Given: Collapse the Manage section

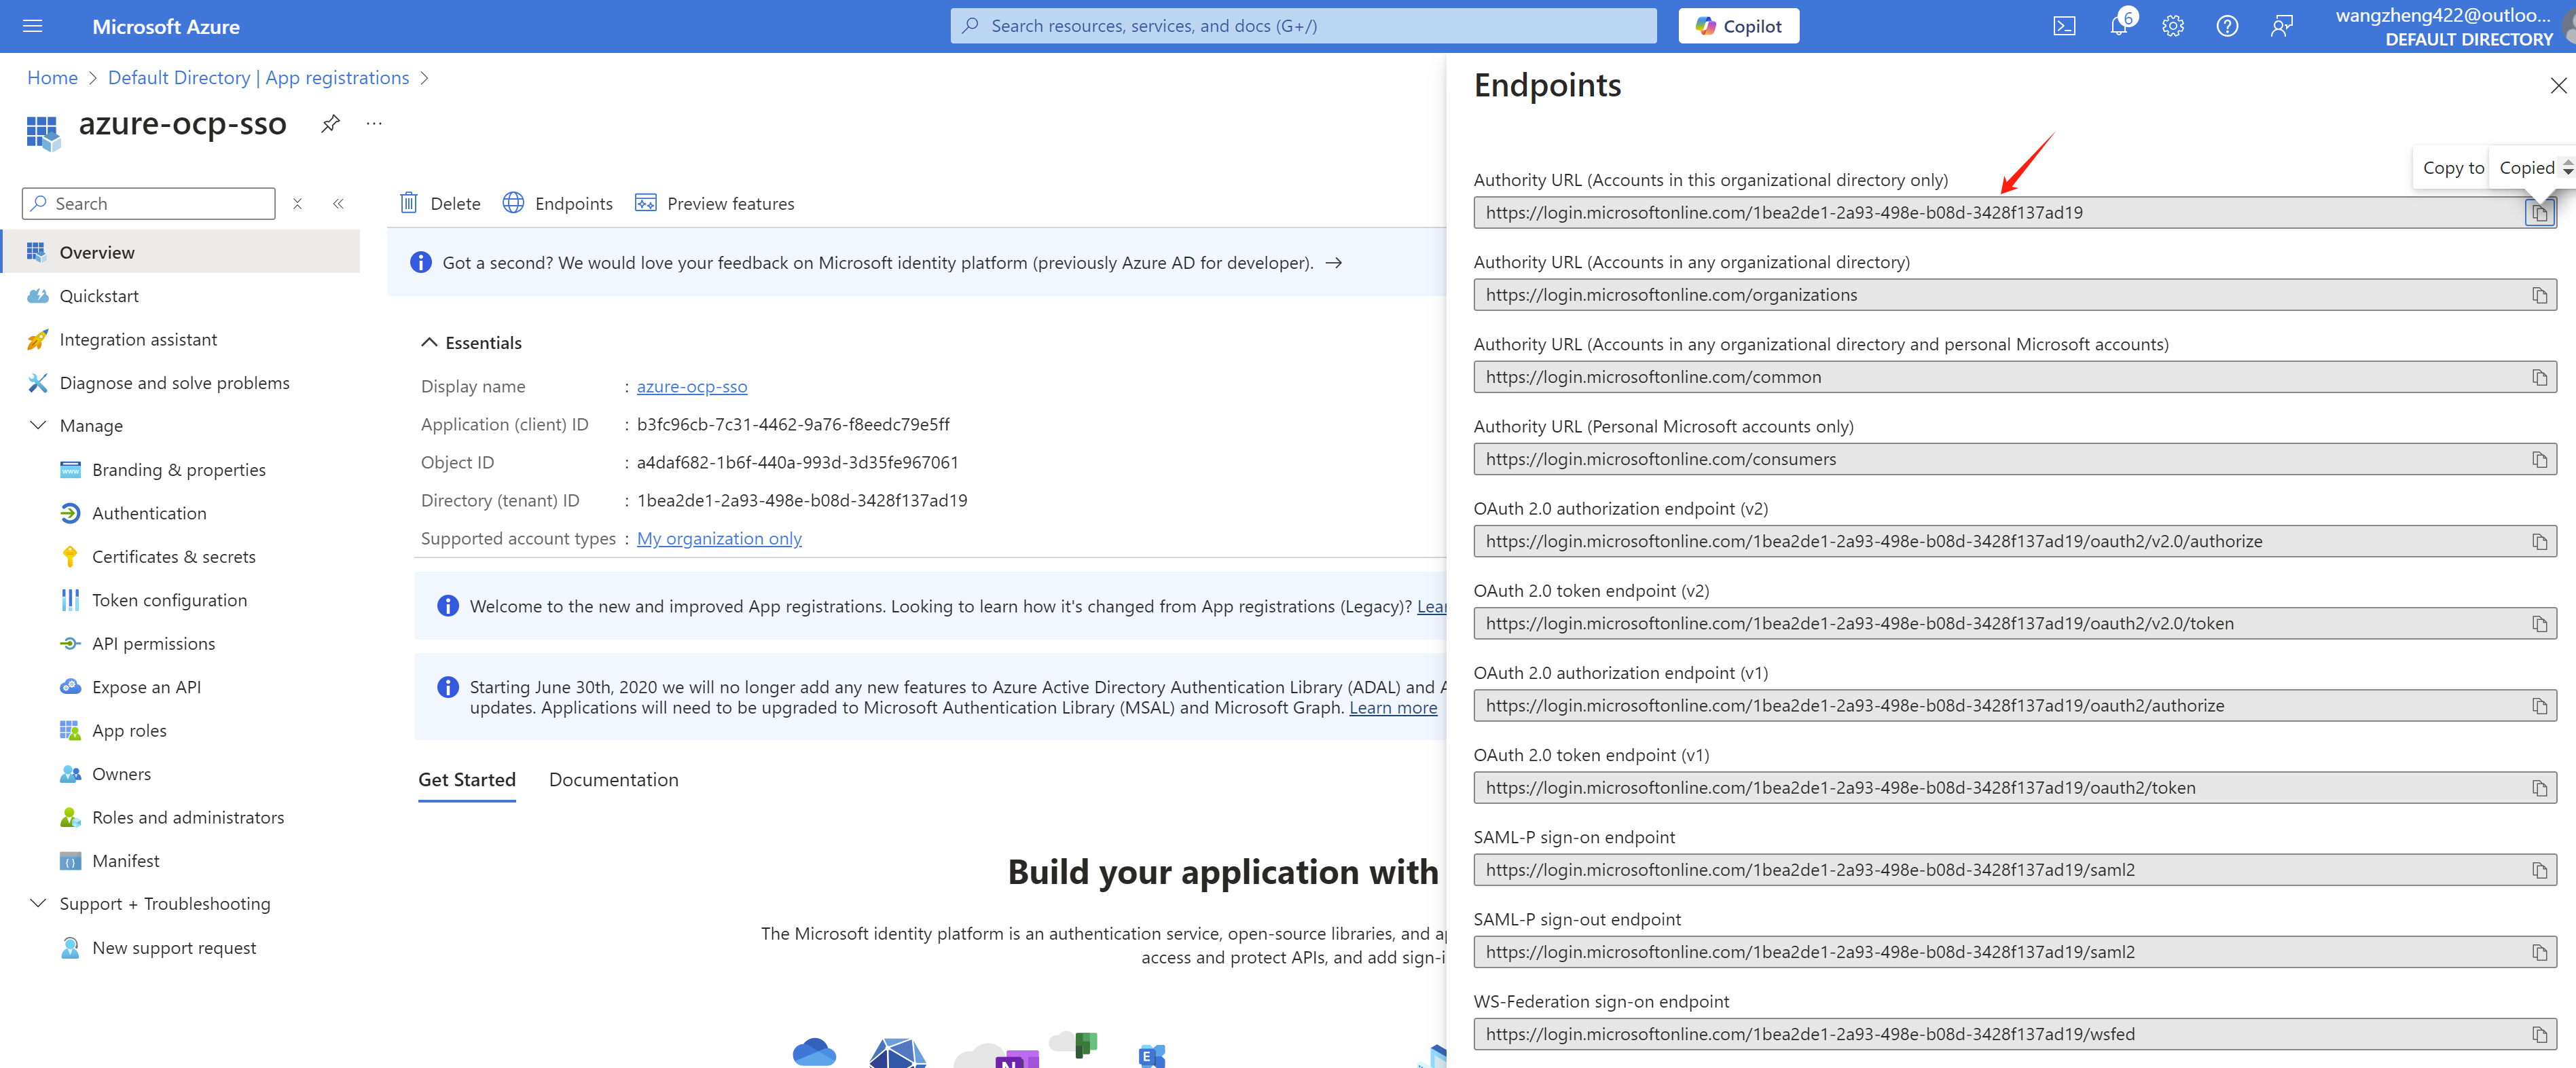Looking at the screenshot, I should pyautogui.click(x=38, y=426).
